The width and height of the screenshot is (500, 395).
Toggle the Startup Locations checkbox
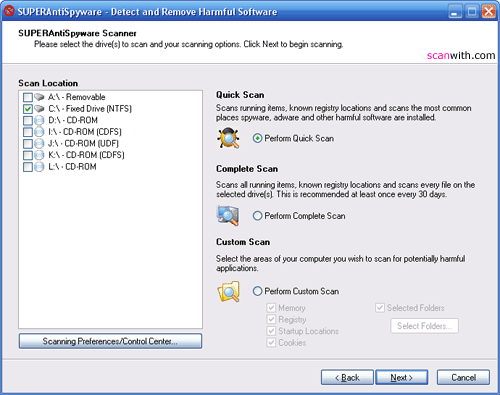click(271, 331)
